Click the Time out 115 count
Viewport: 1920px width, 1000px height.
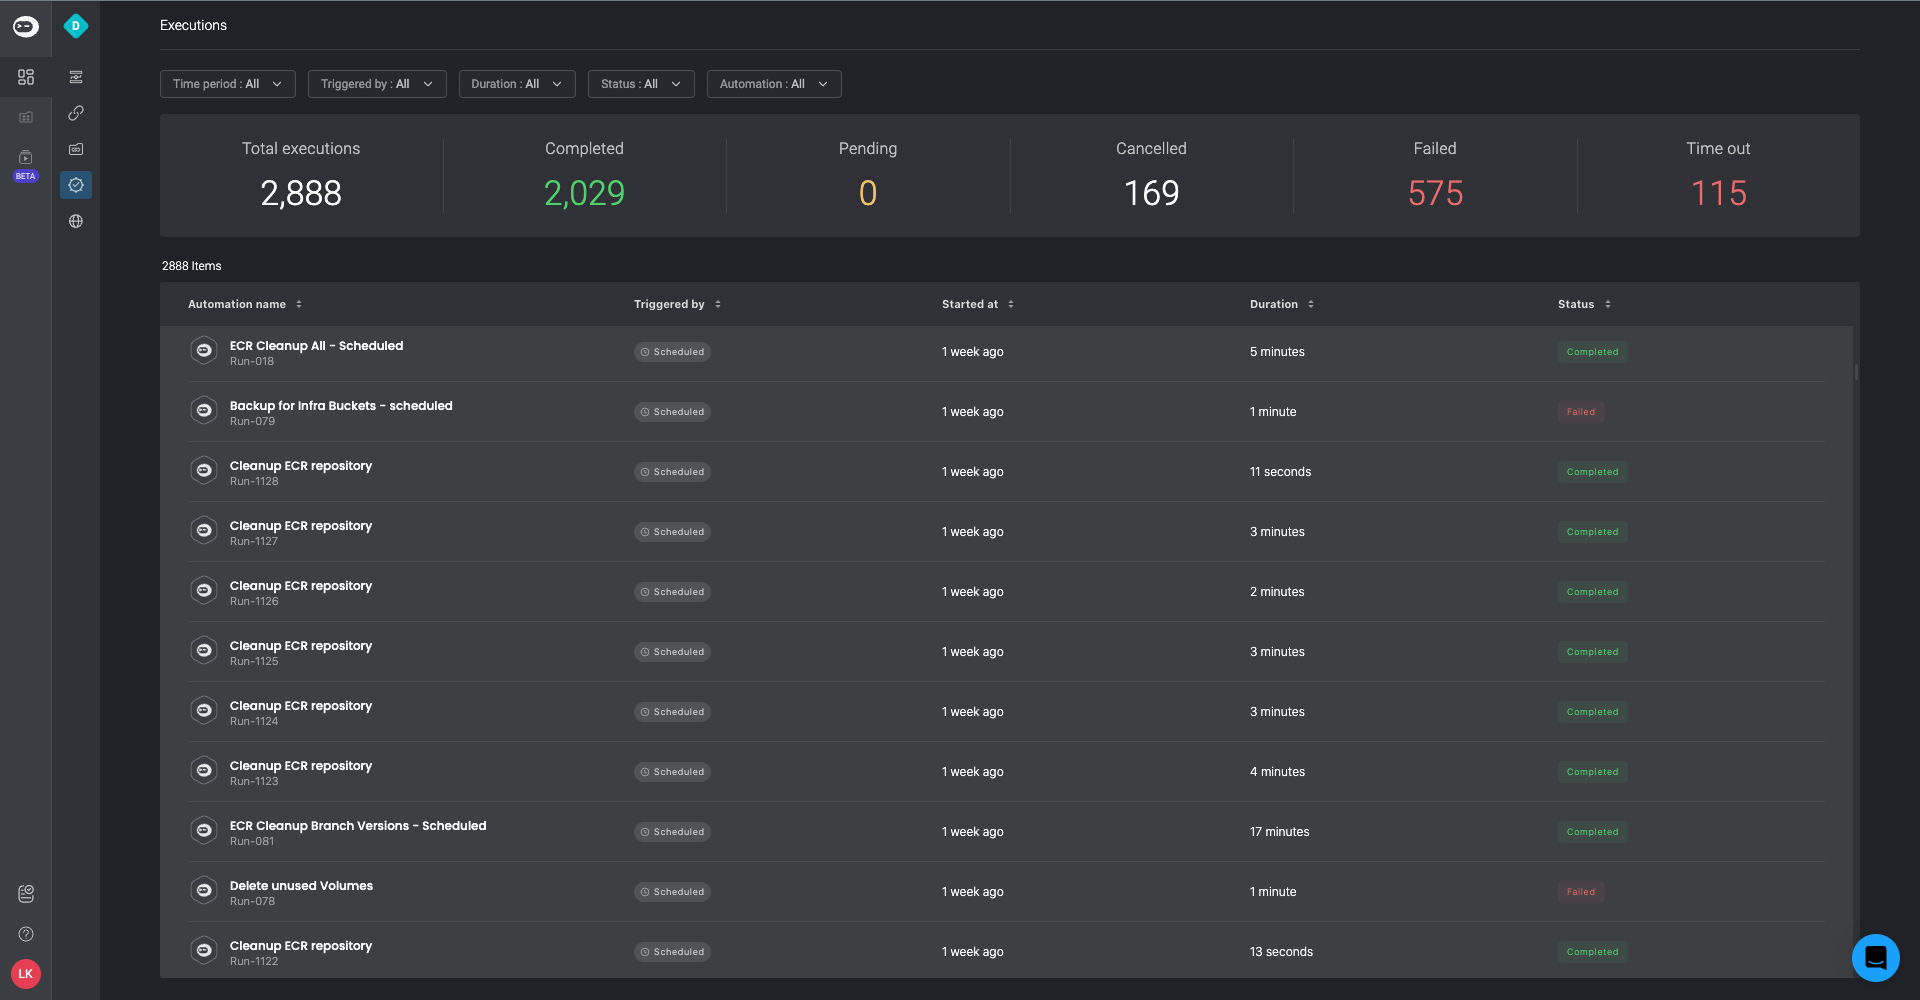(1718, 193)
